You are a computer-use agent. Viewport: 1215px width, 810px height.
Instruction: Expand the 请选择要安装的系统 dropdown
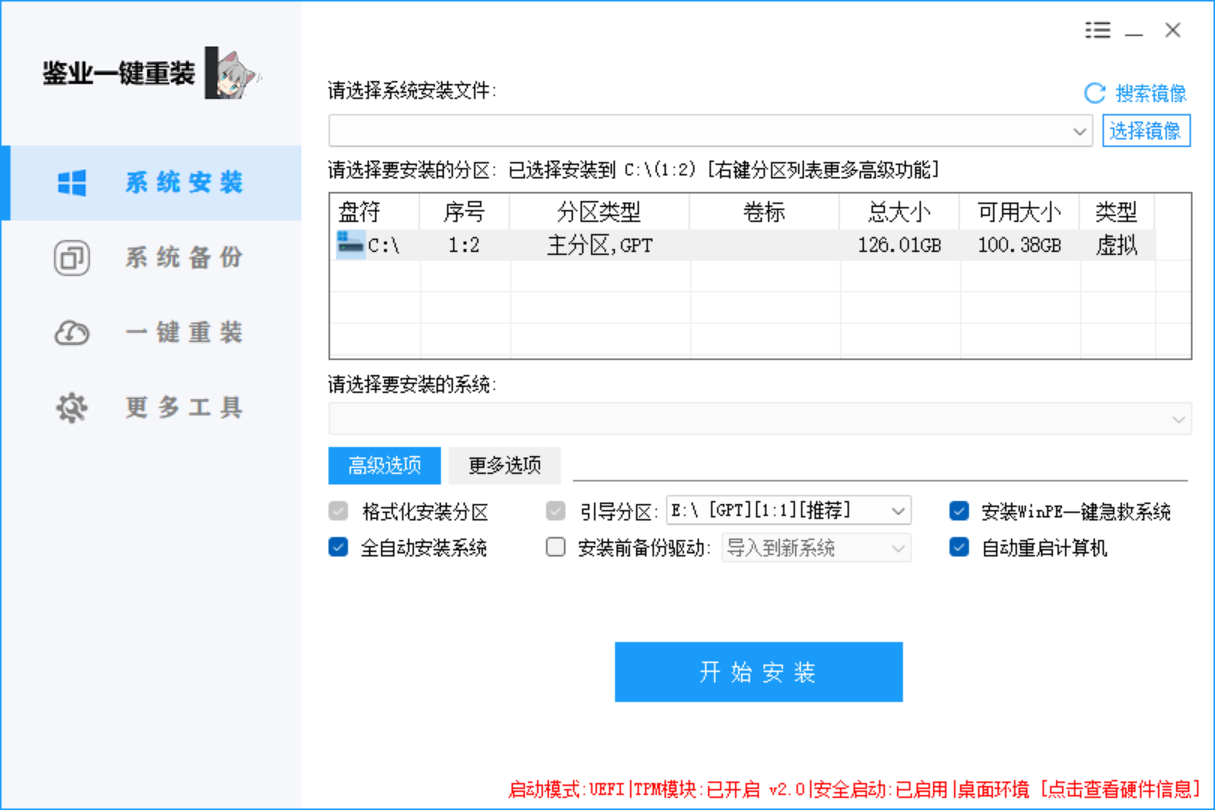[1178, 419]
